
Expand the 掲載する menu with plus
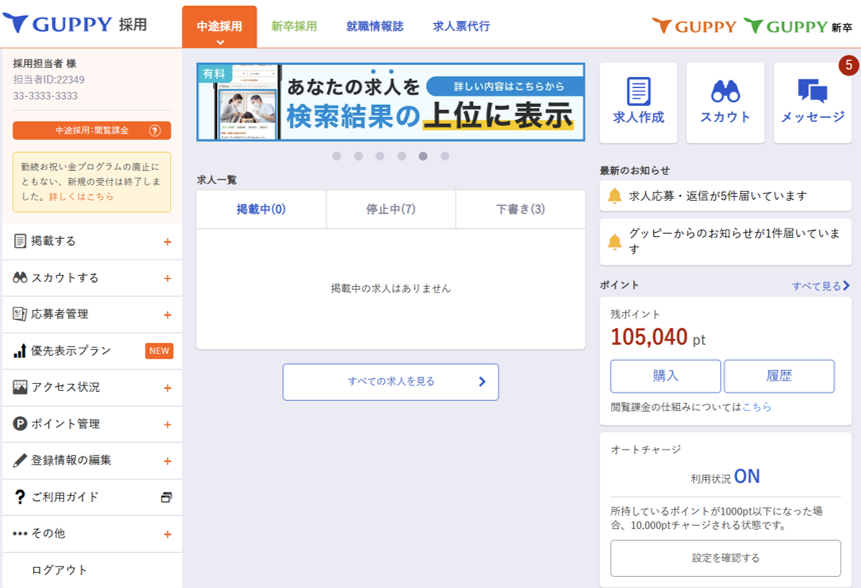point(167,242)
